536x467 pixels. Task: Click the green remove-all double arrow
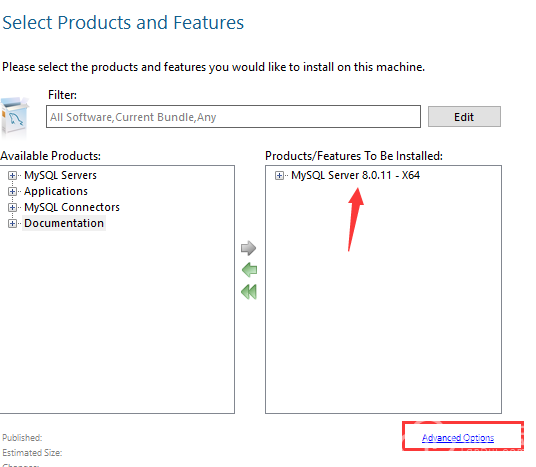249,292
